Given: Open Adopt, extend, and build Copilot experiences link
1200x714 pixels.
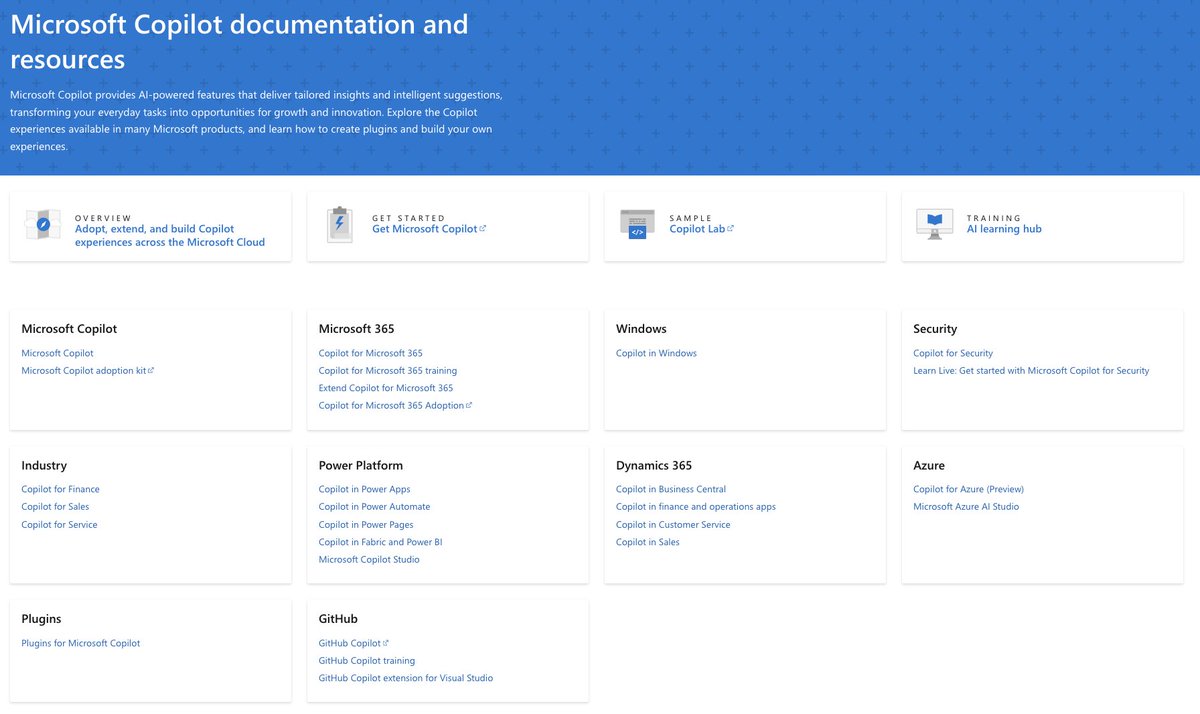Looking at the screenshot, I should [170, 236].
